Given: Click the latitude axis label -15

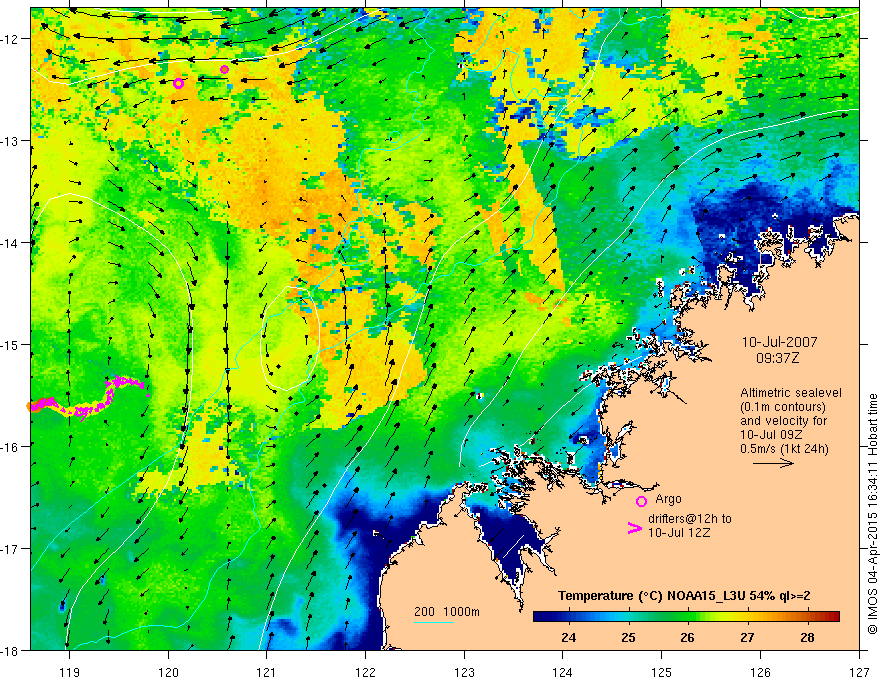Looking at the screenshot, I should coord(11,344).
